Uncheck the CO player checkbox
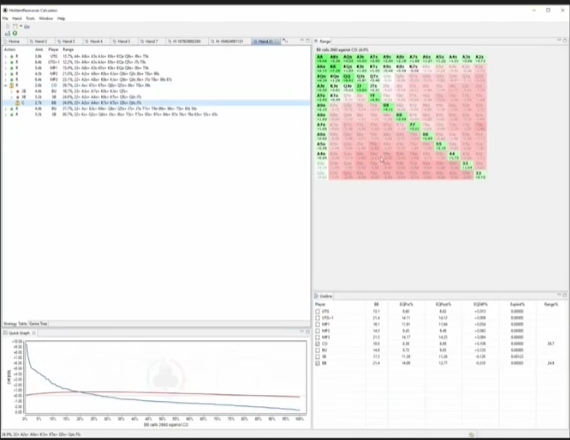This screenshot has width=570, height=440. pyautogui.click(x=318, y=344)
